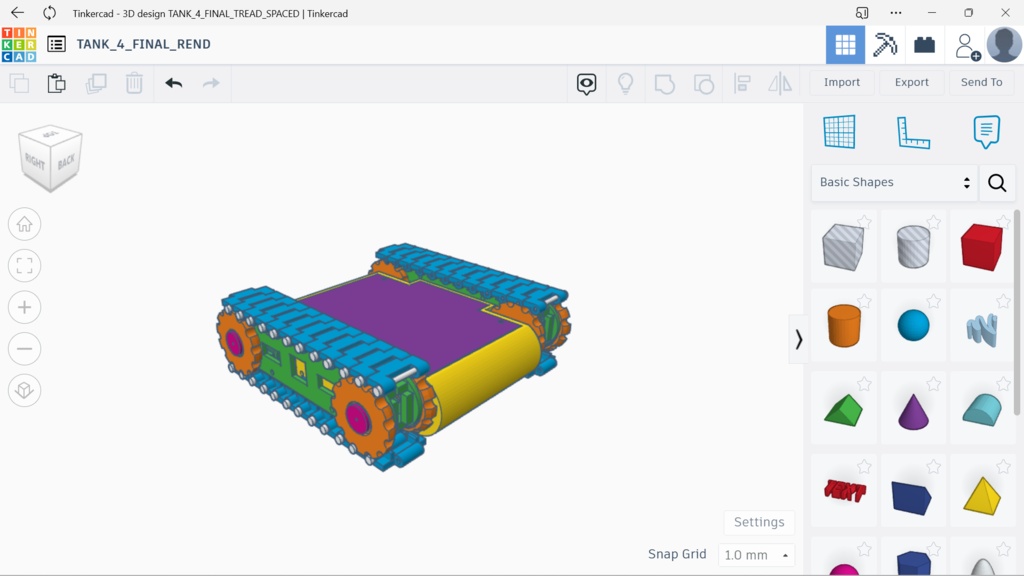Viewport: 1024px width, 576px height.
Task: Click the Copy icon in toolbar
Action: (20, 83)
